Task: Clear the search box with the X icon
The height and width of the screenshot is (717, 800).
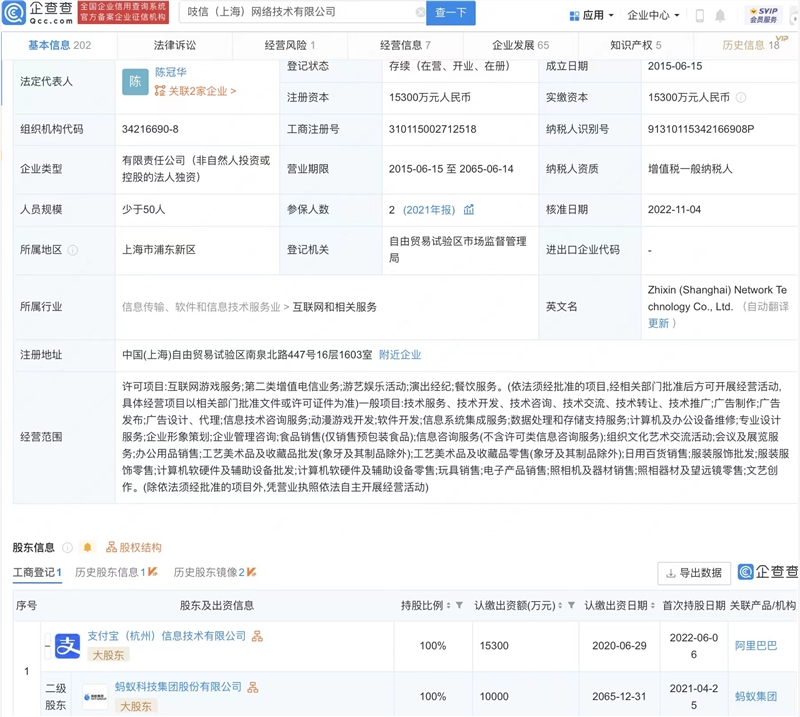Action: coord(420,12)
